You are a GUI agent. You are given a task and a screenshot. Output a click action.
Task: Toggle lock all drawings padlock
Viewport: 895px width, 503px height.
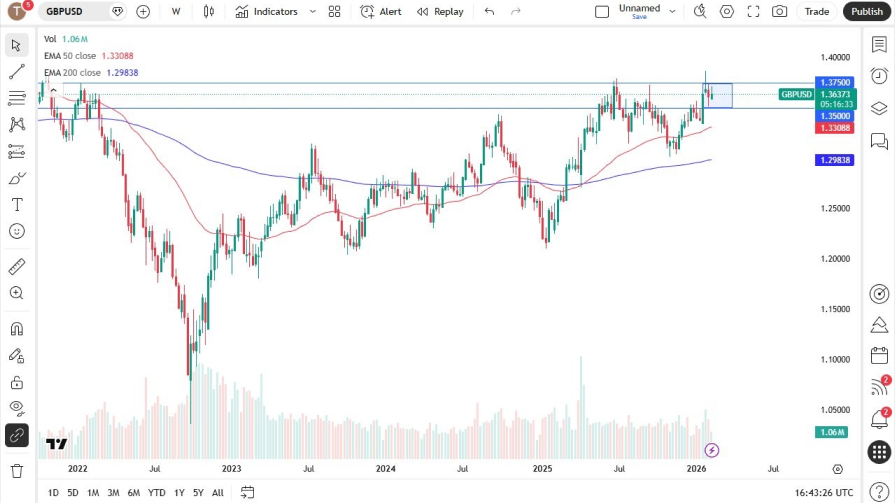click(x=17, y=382)
